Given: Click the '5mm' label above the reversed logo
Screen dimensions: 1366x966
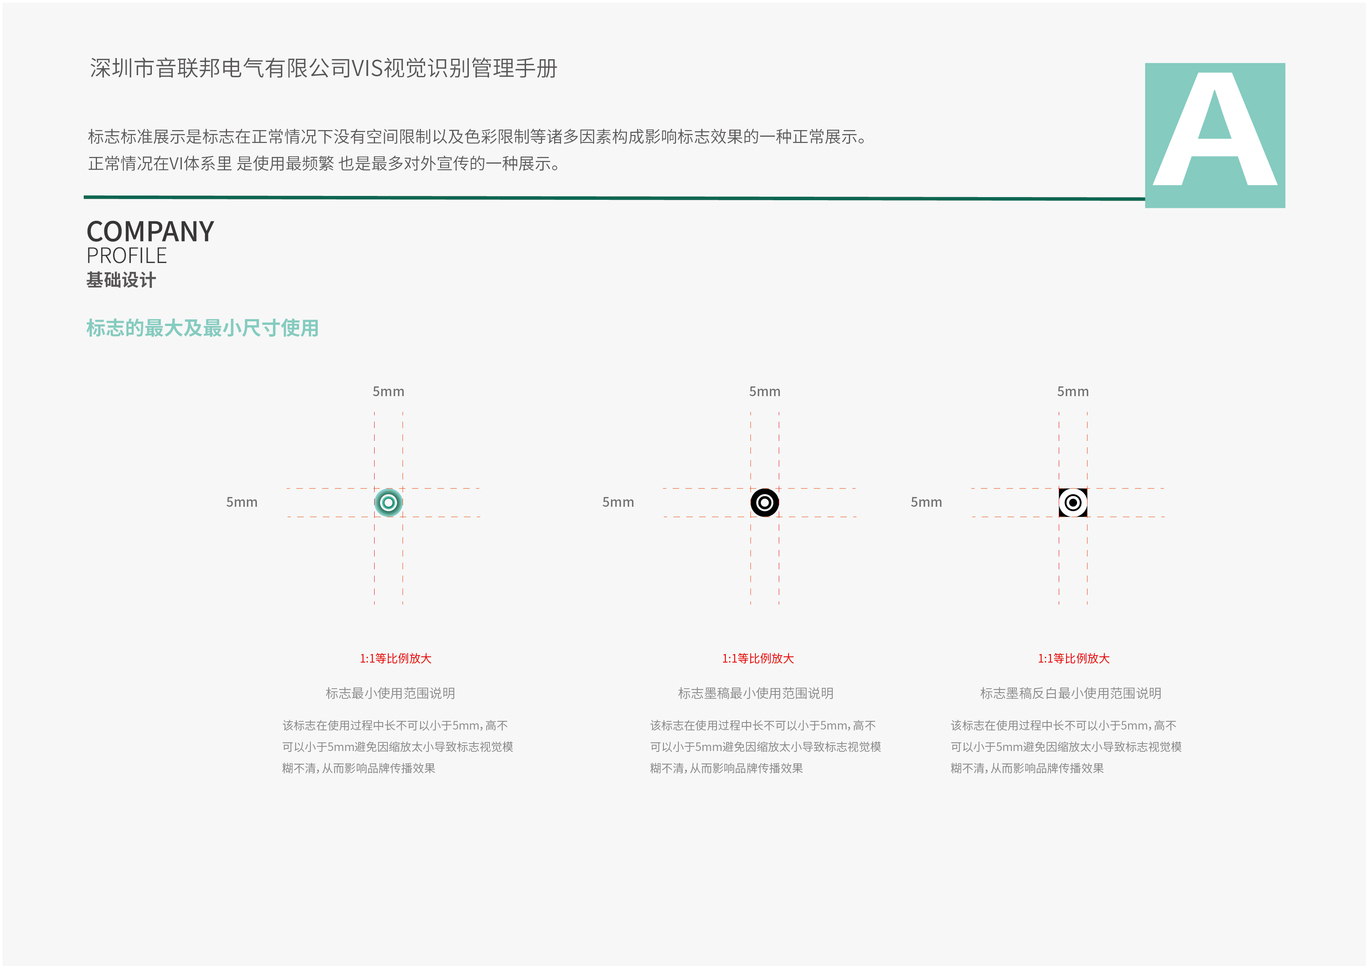Looking at the screenshot, I should tap(1073, 391).
